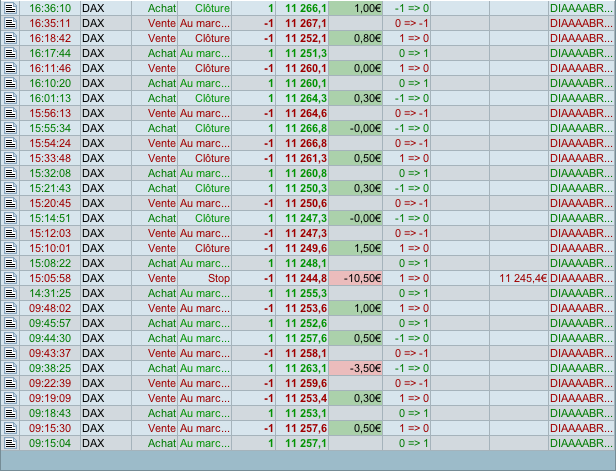Image resolution: width=616 pixels, height=471 pixels.
Task: Open order details icon for 16:01:13 row
Action: [11, 98]
